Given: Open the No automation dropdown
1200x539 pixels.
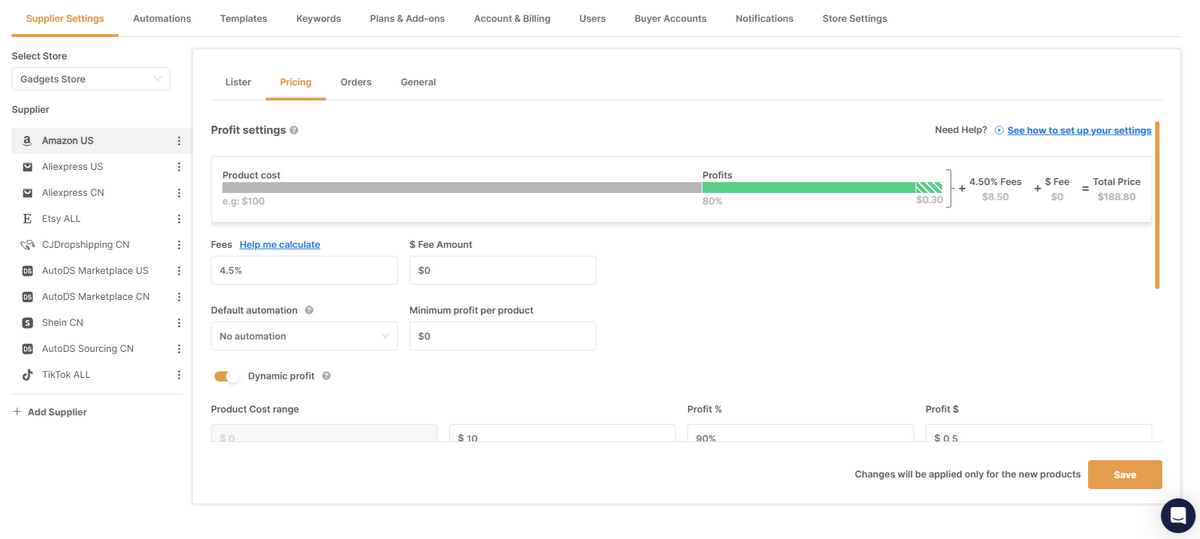Looking at the screenshot, I should pyautogui.click(x=304, y=336).
